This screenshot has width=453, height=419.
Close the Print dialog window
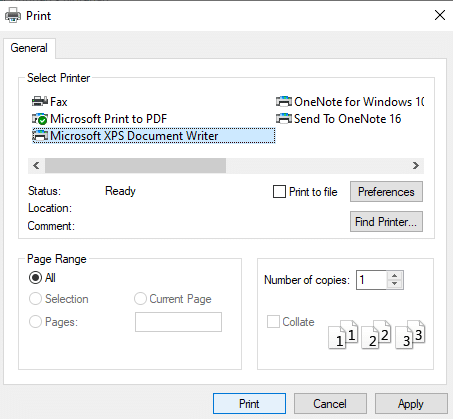coord(440,15)
